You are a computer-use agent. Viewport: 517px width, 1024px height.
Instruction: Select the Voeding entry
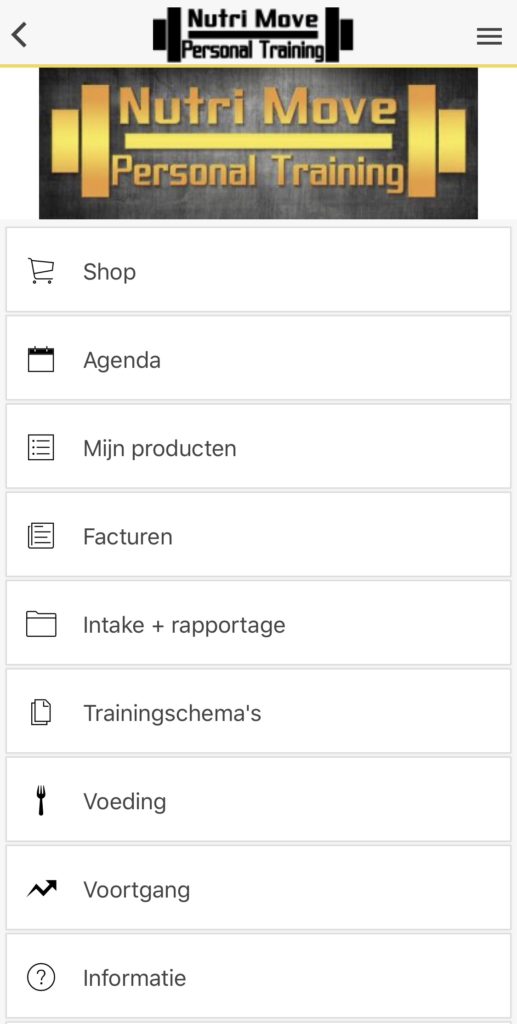[258, 799]
